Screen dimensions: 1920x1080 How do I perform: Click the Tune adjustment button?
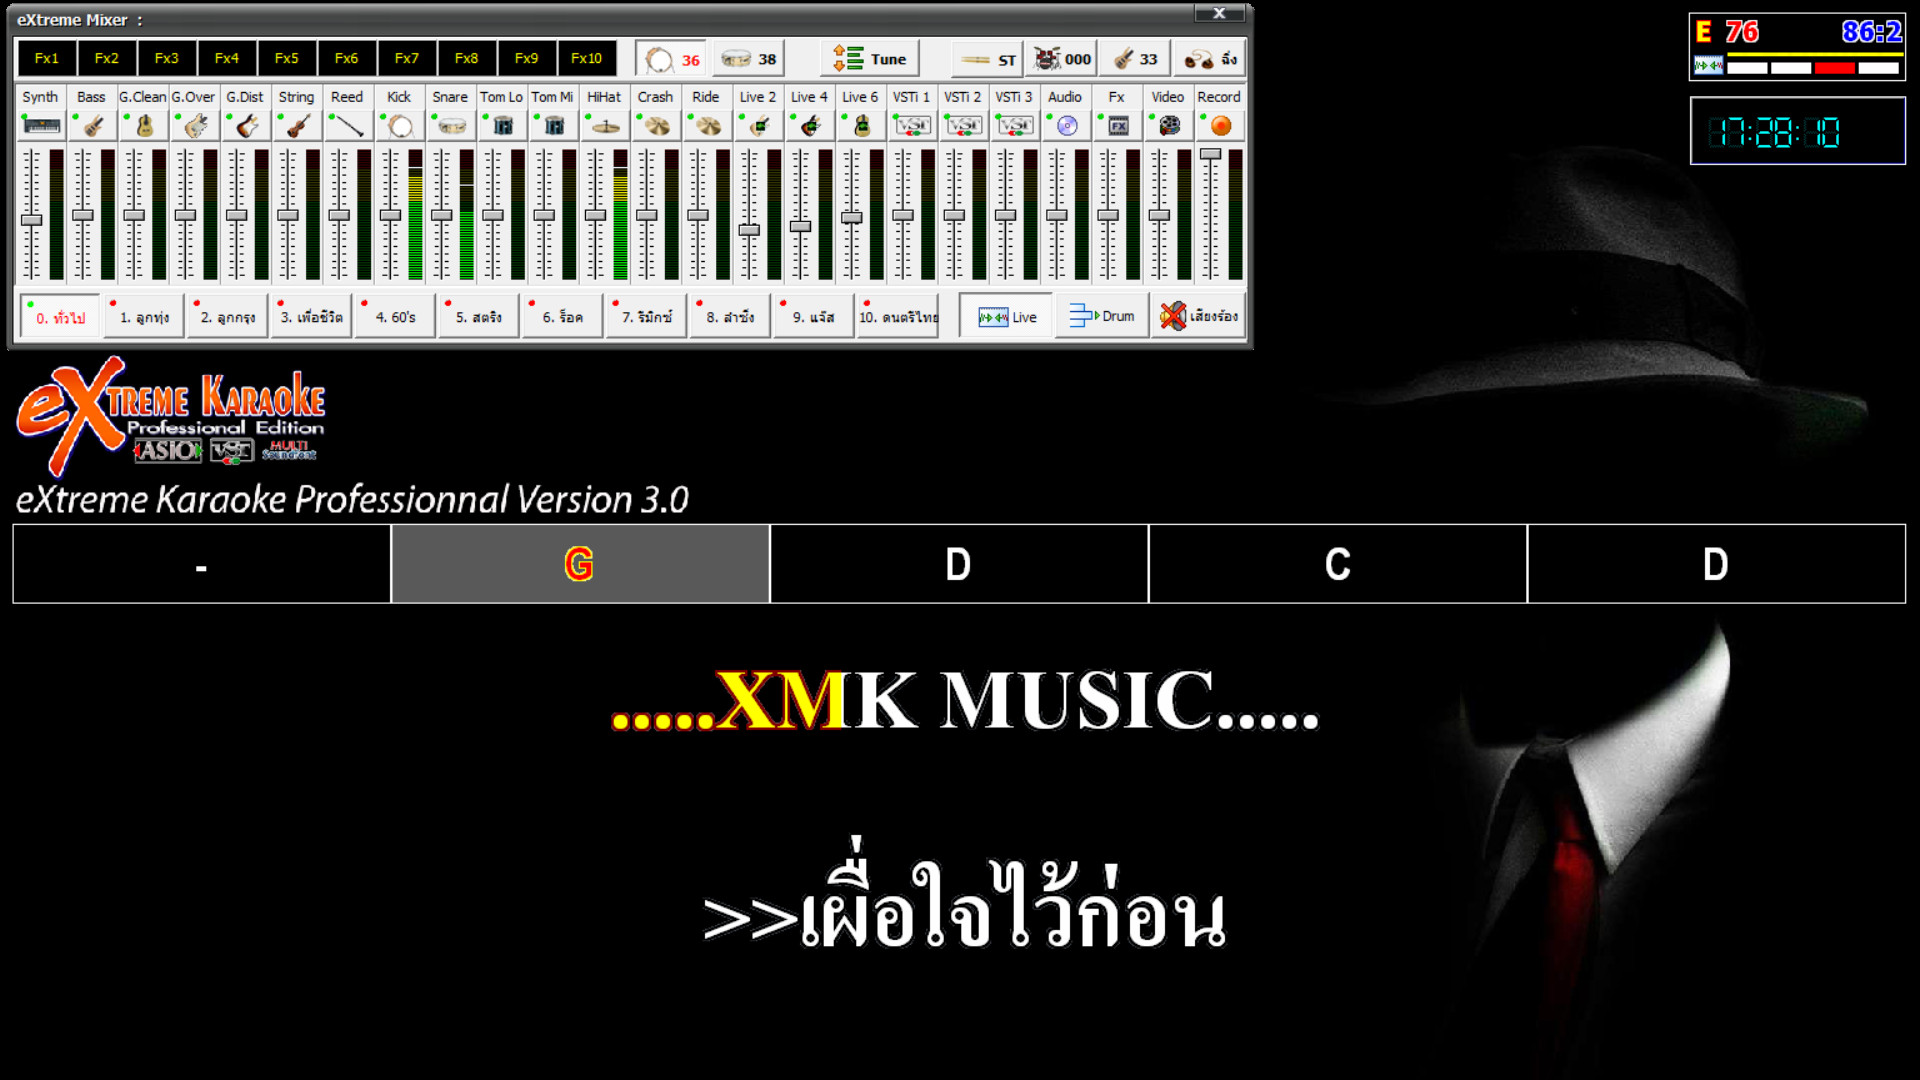click(x=869, y=58)
